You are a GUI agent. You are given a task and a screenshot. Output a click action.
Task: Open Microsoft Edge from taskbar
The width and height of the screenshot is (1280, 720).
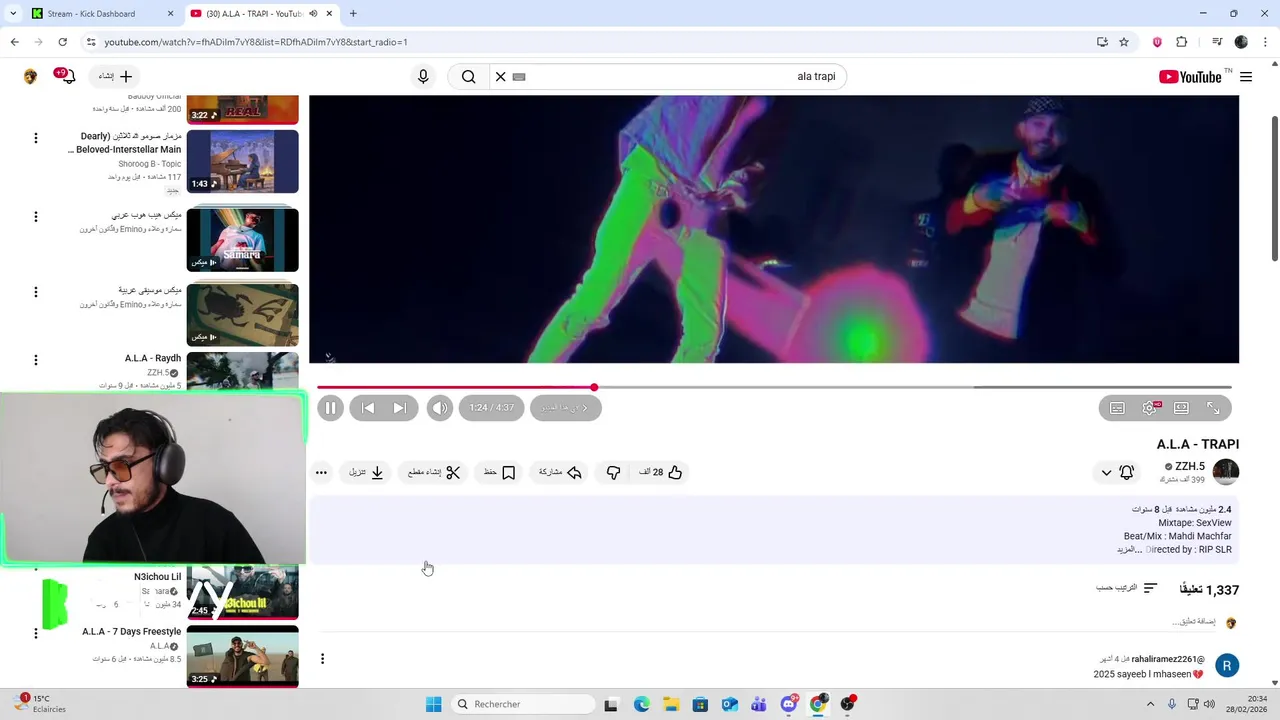point(641,704)
